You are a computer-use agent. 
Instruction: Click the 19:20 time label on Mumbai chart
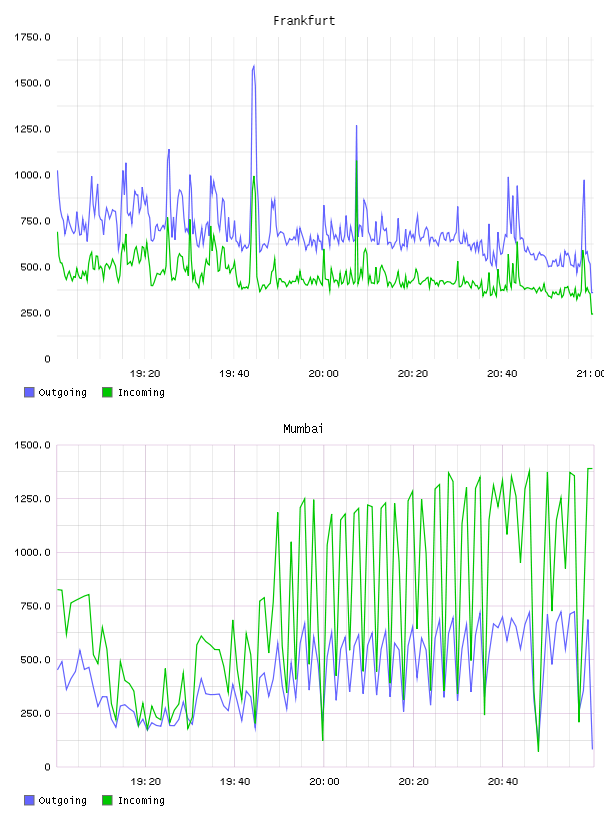[145, 782]
